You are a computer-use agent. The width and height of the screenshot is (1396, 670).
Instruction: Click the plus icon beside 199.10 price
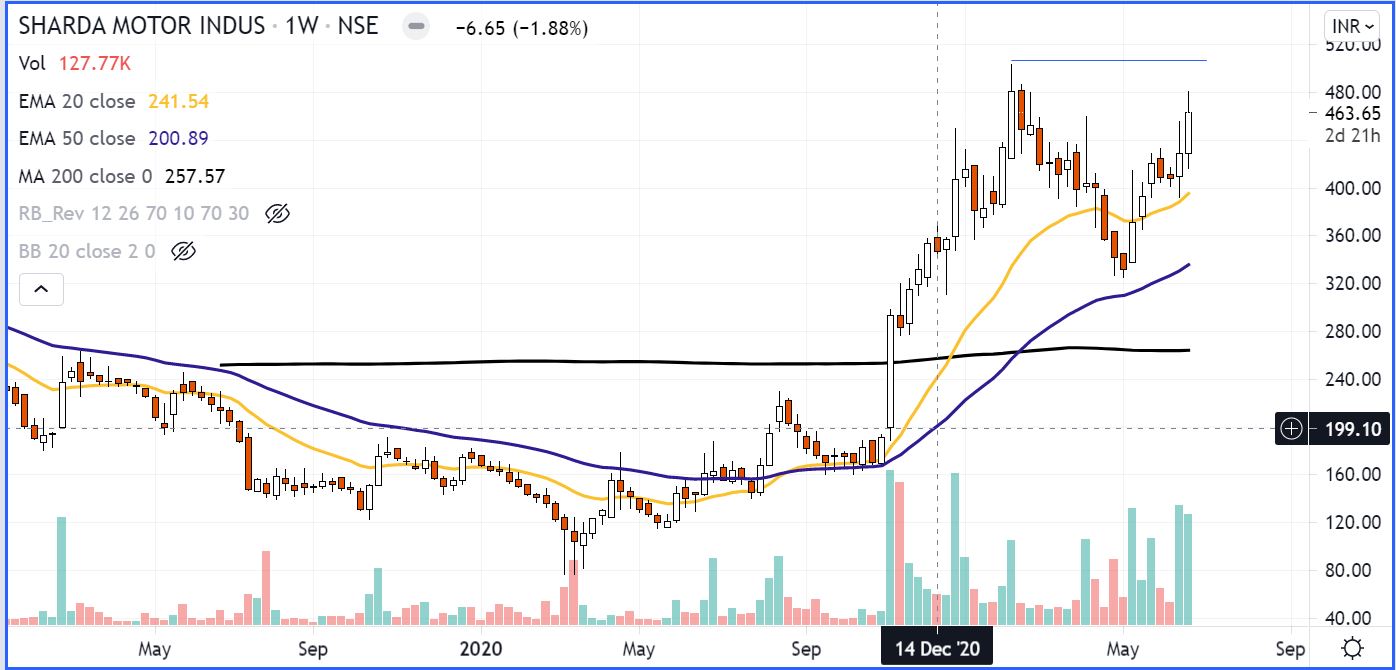(1292, 430)
